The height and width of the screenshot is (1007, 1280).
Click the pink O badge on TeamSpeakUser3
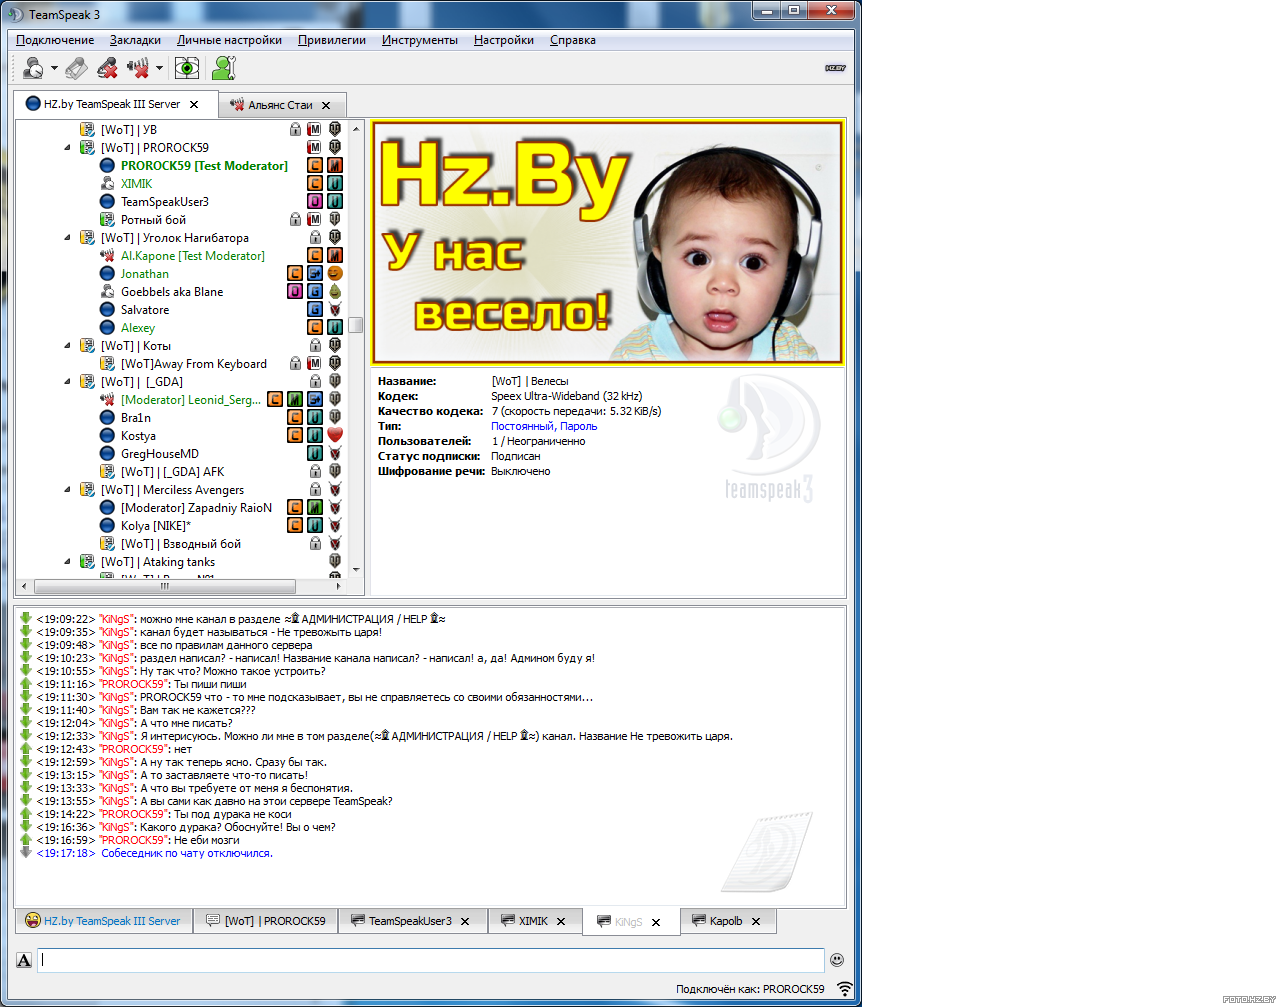tap(315, 202)
